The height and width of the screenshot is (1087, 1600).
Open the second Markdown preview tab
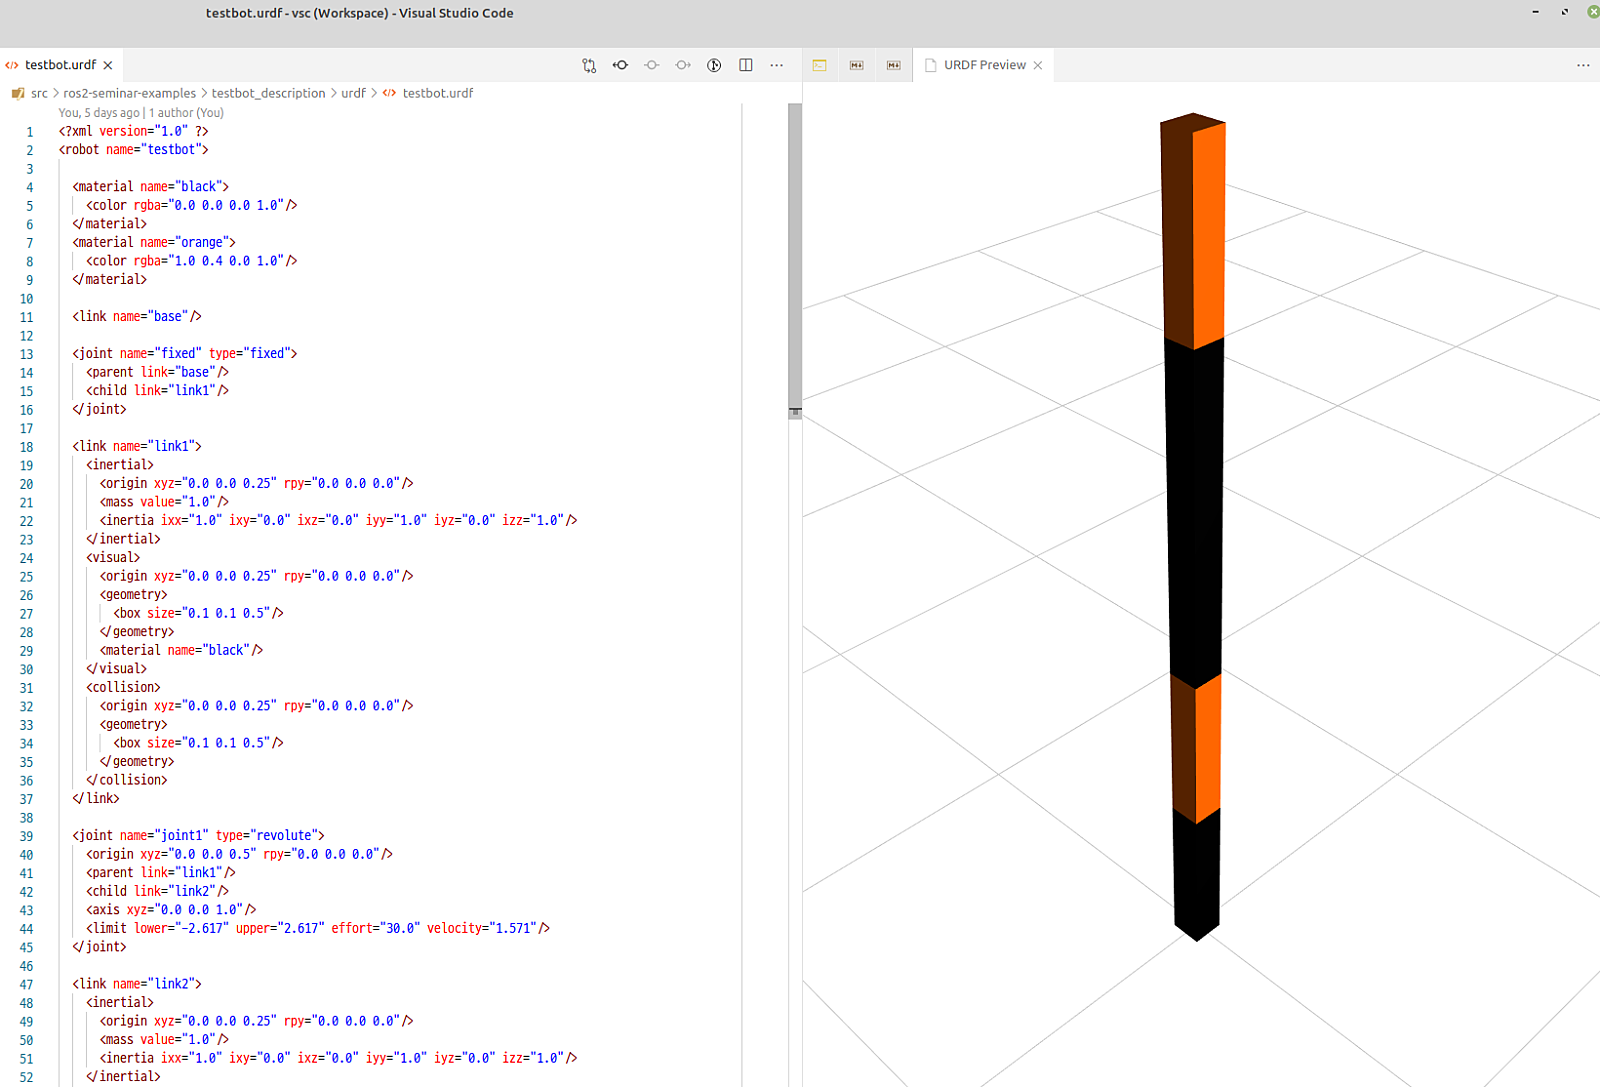(x=894, y=65)
